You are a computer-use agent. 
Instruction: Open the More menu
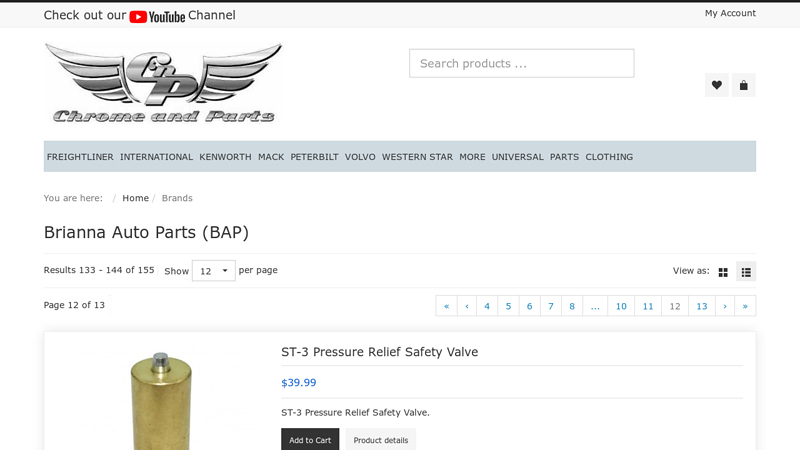coord(472,157)
